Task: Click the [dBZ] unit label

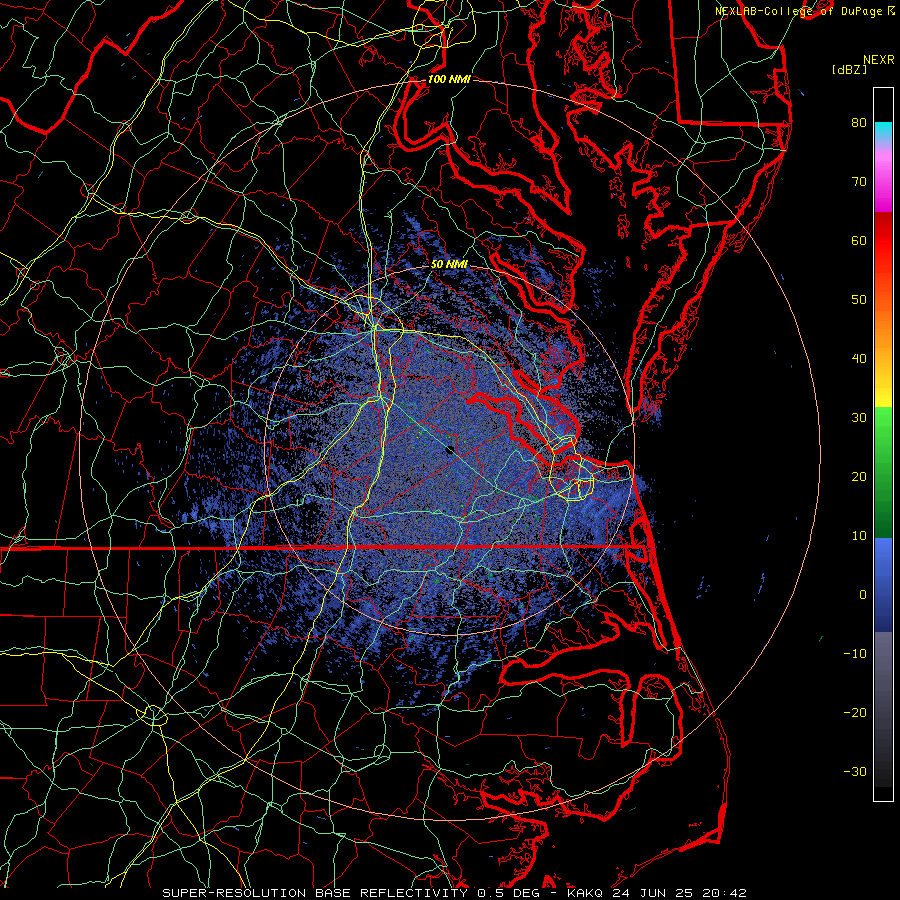Action: pyautogui.click(x=849, y=70)
